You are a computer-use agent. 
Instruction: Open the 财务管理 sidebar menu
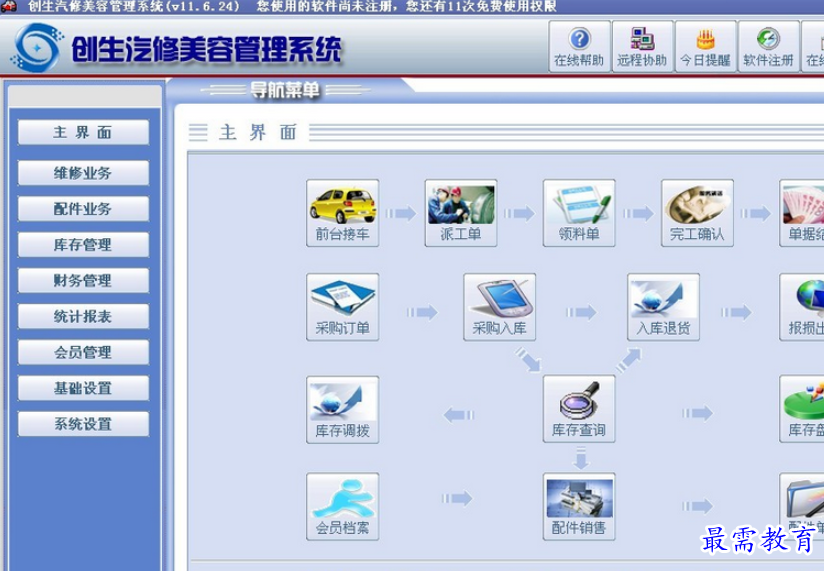(x=83, y=280)
